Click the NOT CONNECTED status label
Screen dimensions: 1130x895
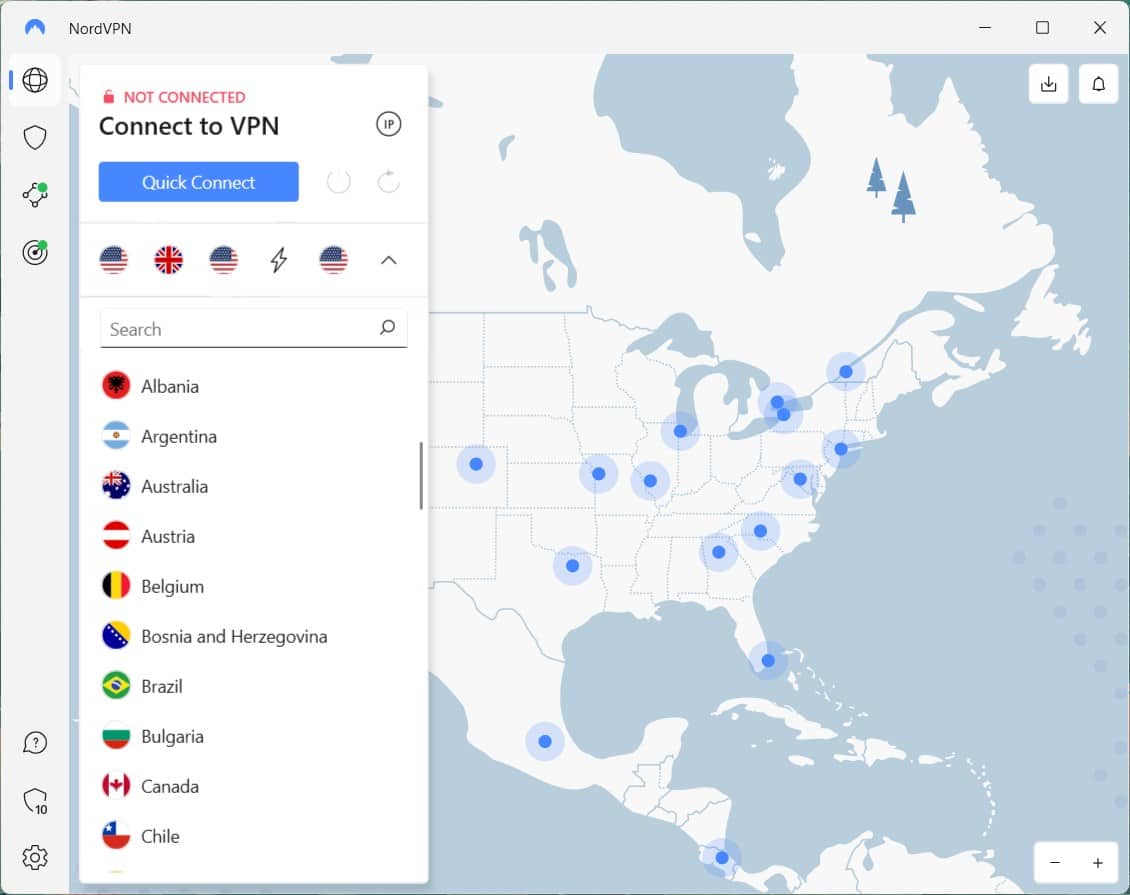[x=184, y=97]
